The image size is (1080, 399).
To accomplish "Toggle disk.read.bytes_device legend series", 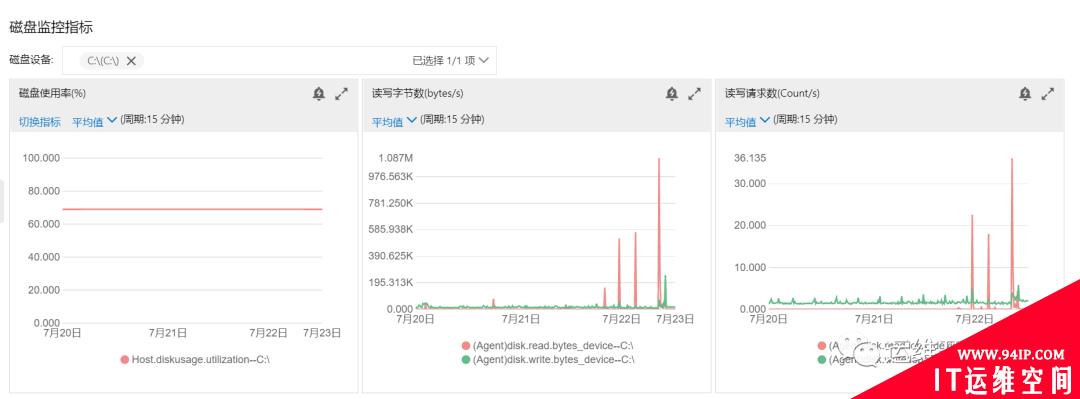I will pyautogui.click(x=547, y=346).
